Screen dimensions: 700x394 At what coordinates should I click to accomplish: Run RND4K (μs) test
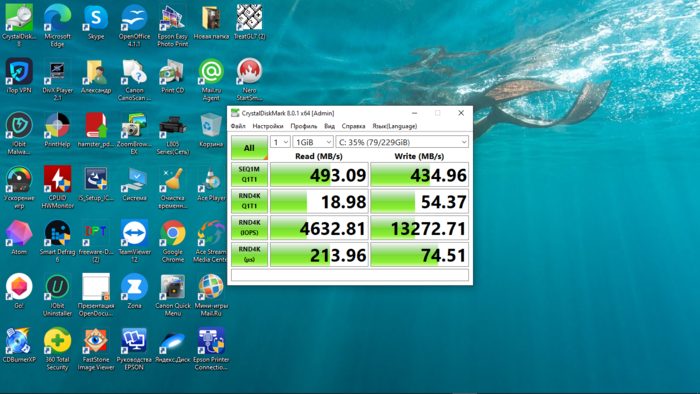click(x=249, y=254)
